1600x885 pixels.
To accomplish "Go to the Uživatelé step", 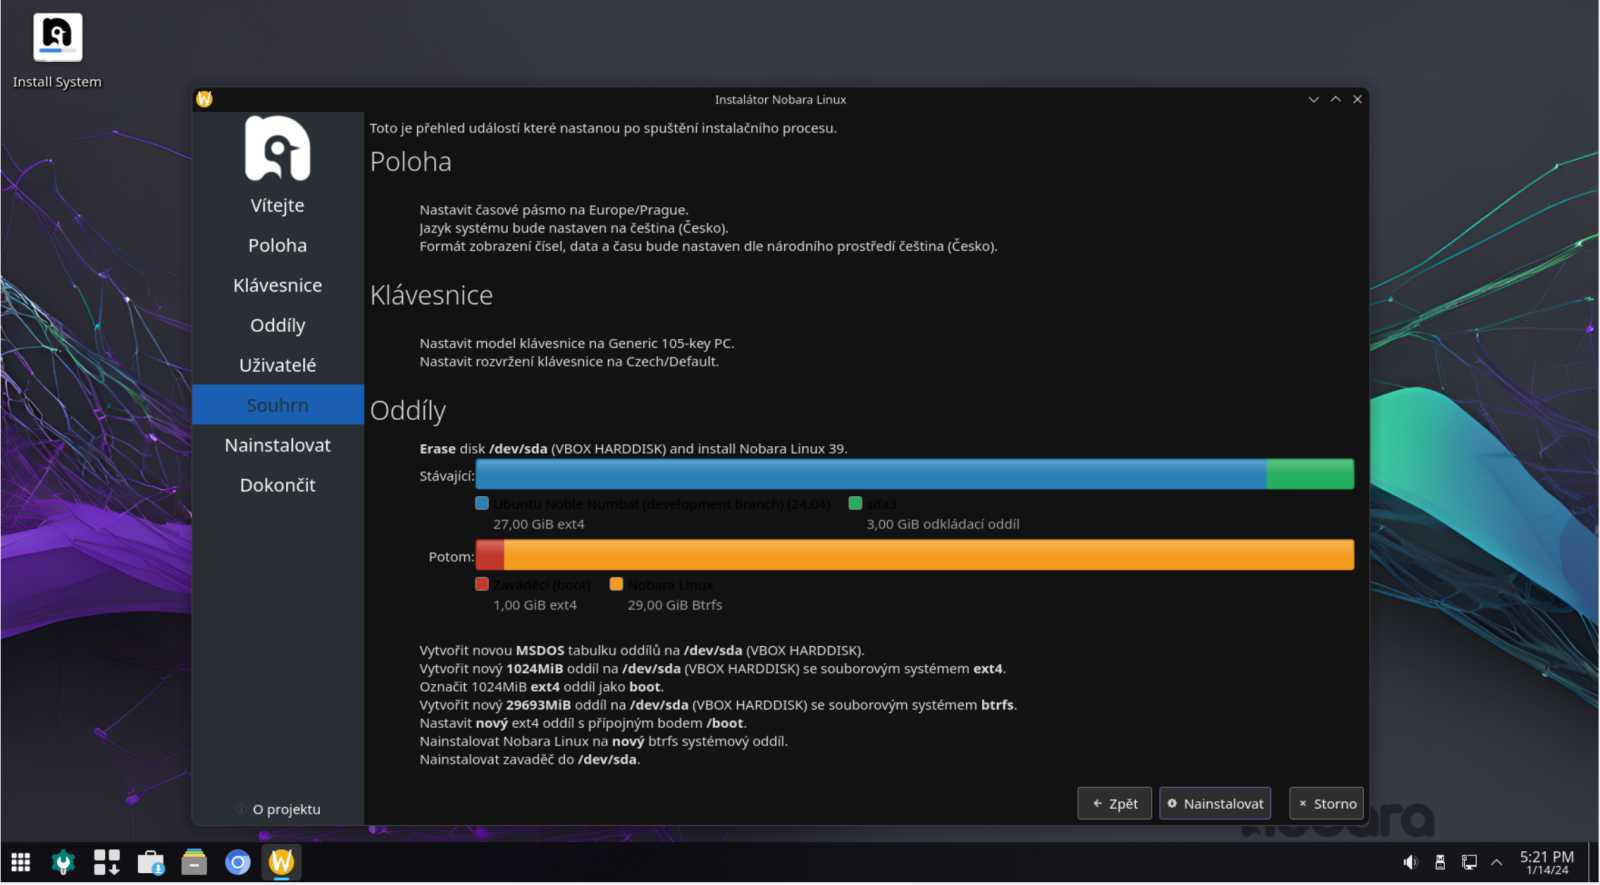I will pos(278,365).
